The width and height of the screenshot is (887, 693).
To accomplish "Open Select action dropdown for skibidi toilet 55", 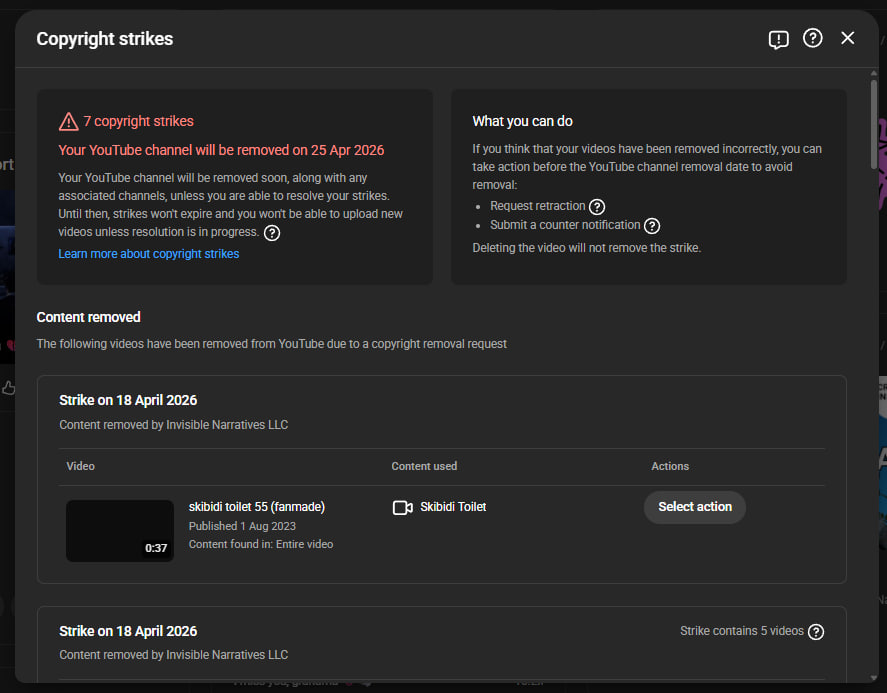I will [695, 507].
